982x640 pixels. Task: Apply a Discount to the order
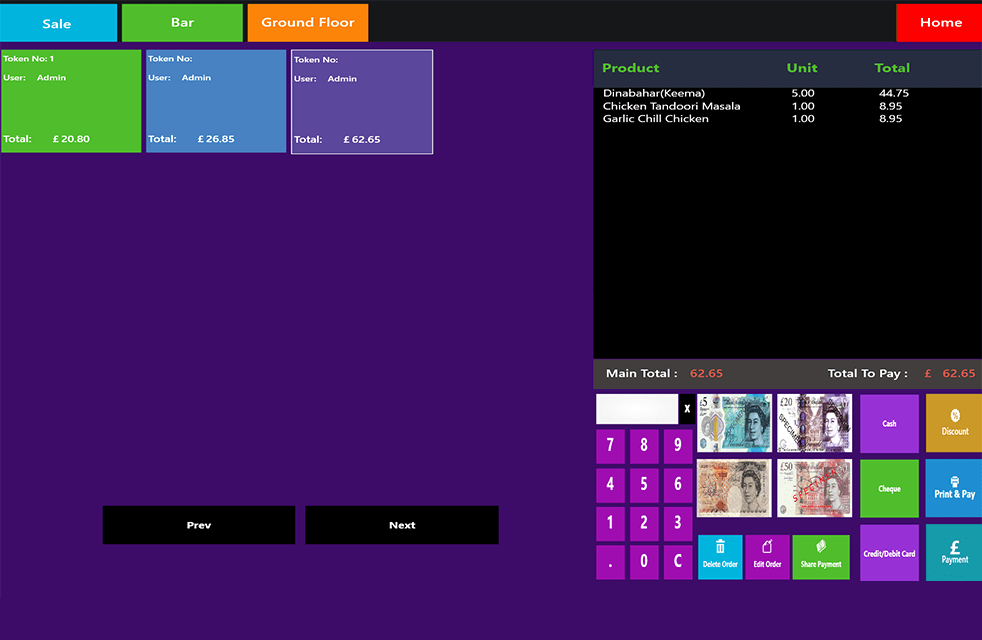click(954, 423)
